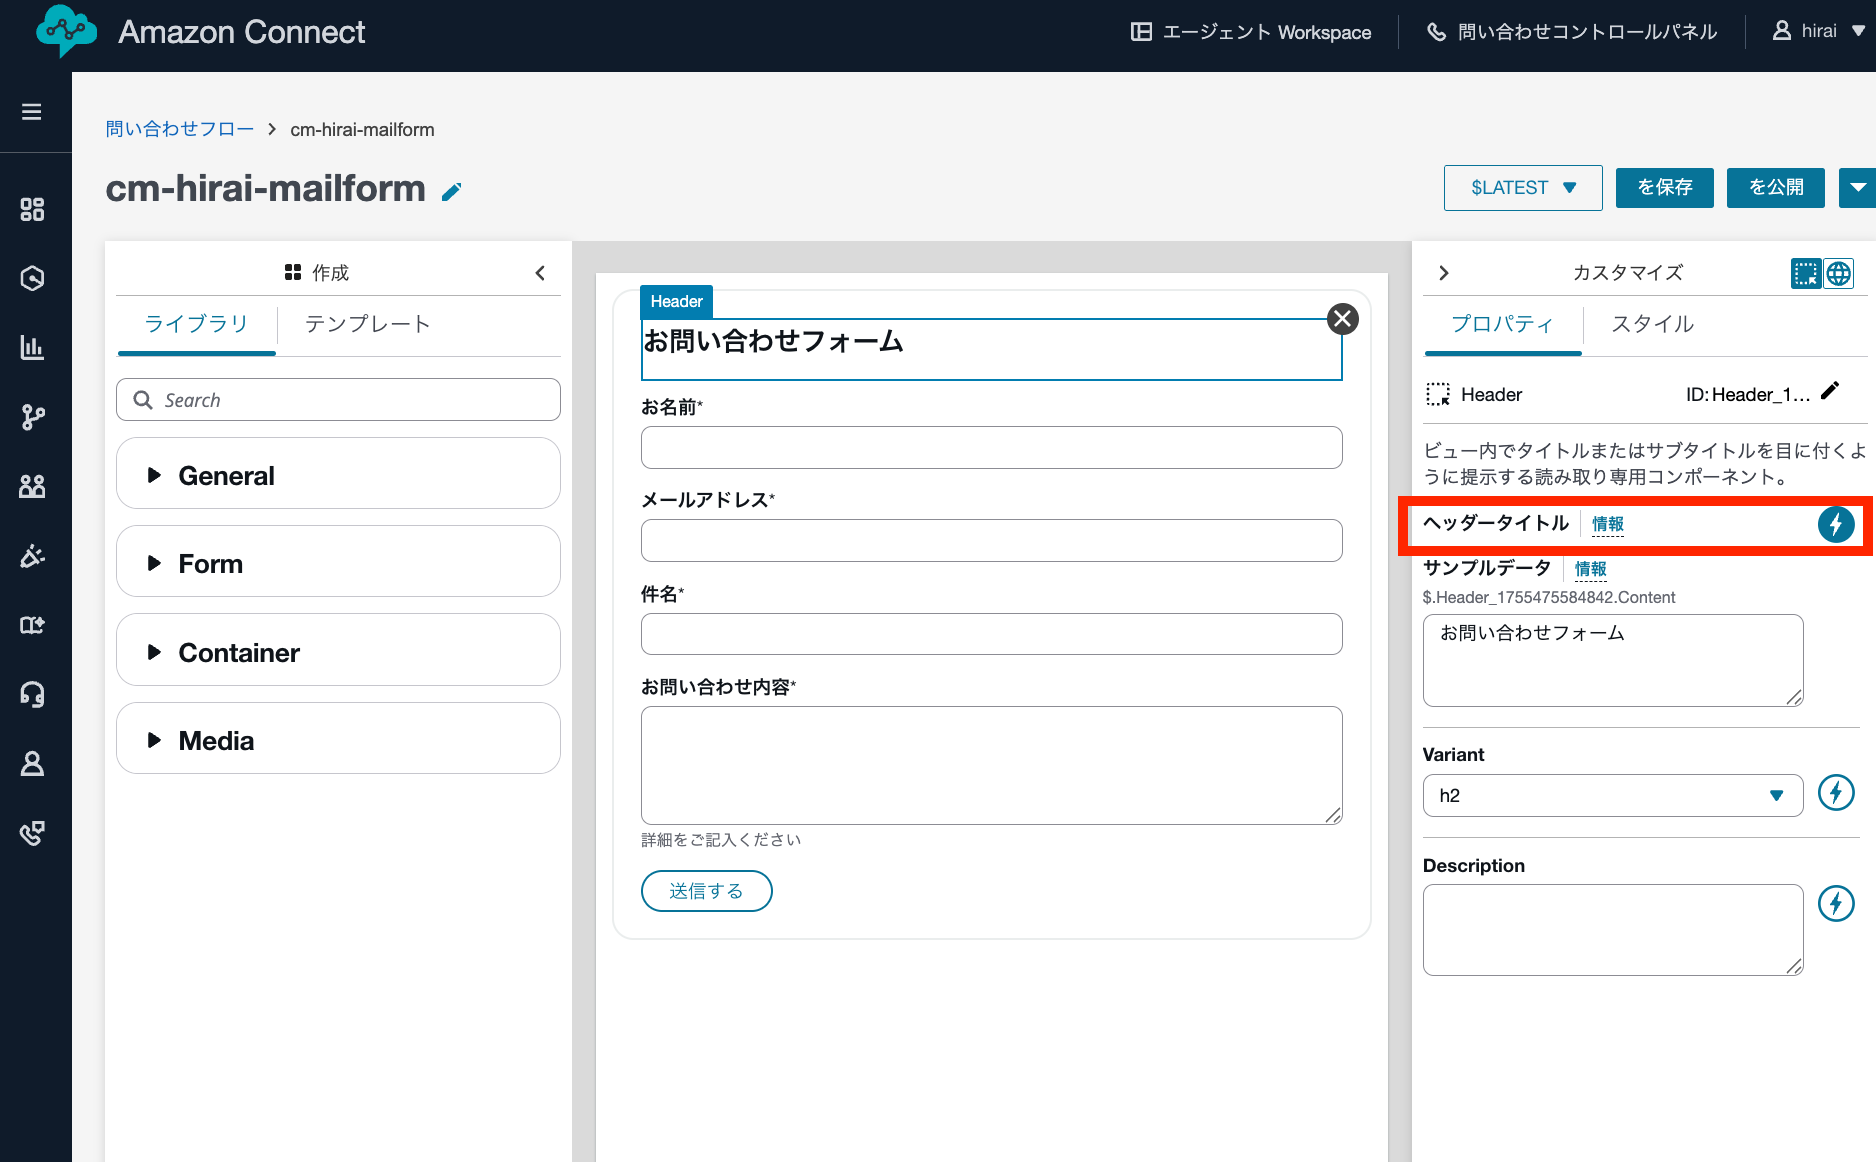Click the lightning icon for ヘッダータイトル

click(1836, 524)
